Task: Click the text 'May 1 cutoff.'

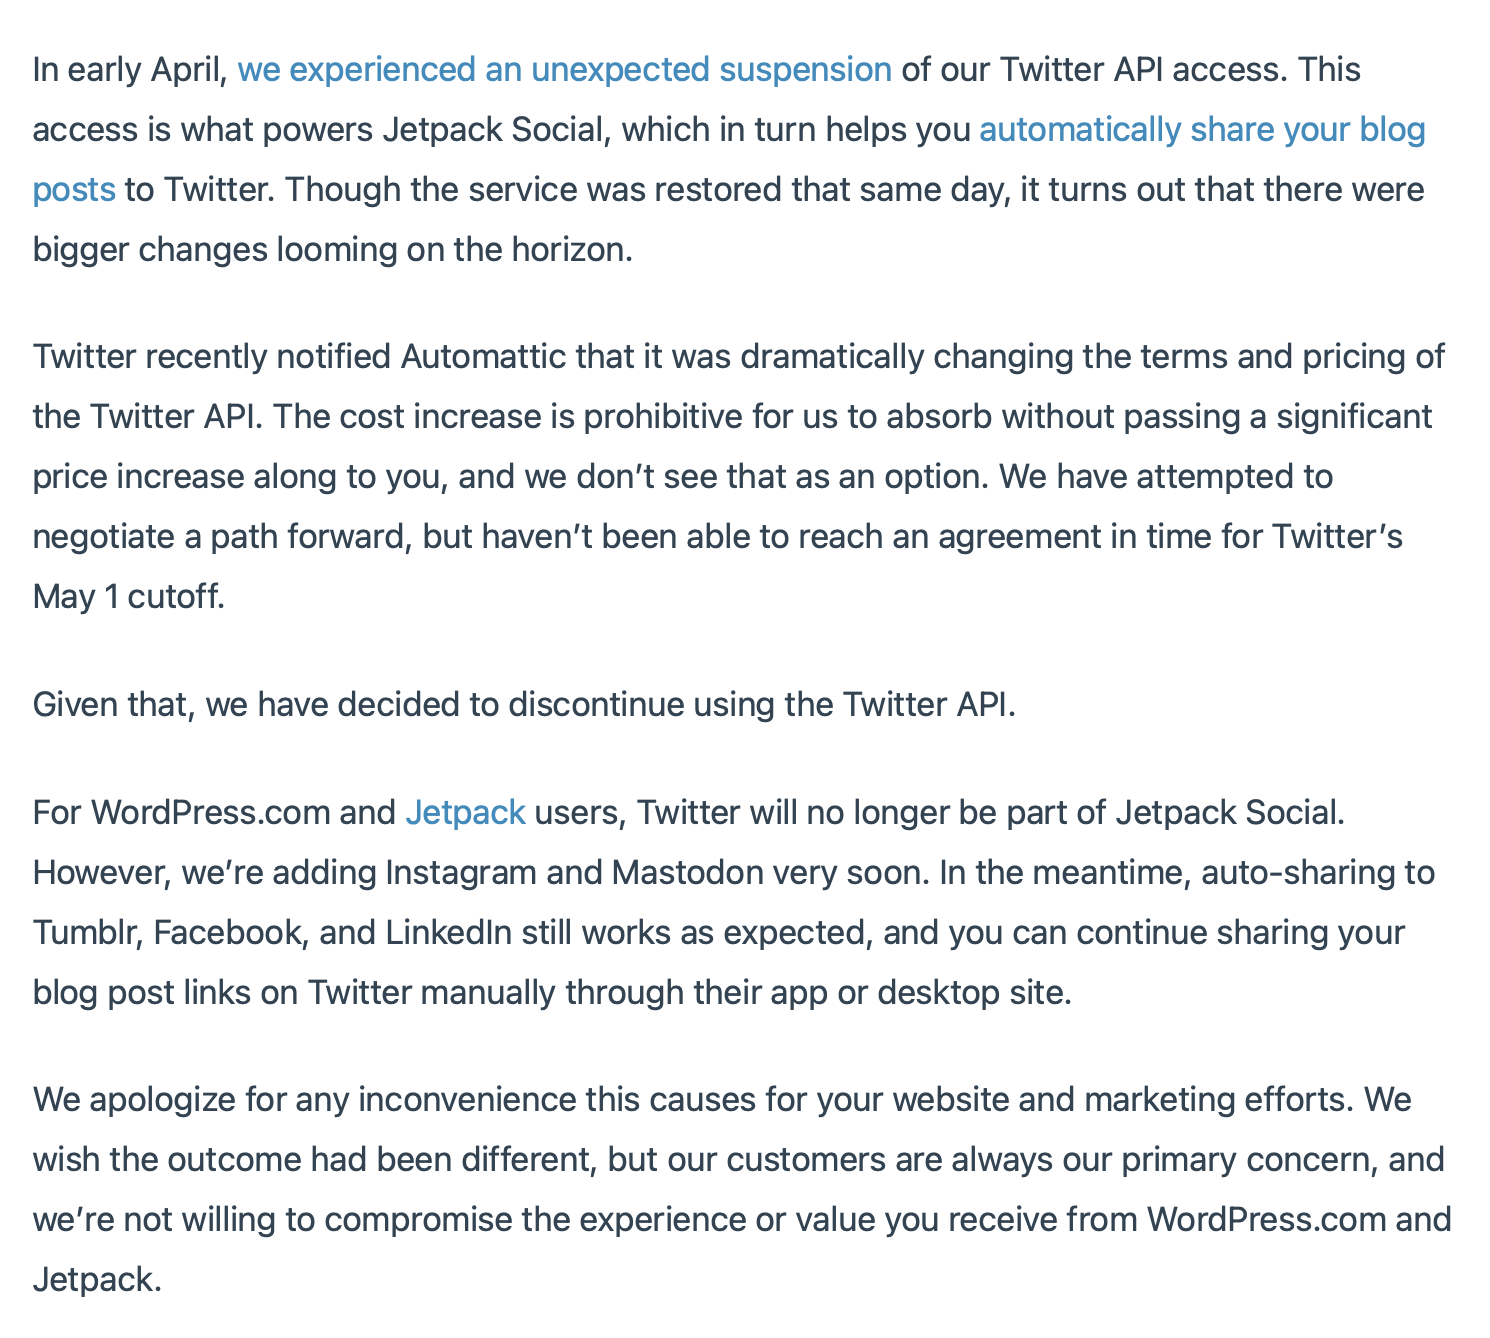Action: pos(129,596)
